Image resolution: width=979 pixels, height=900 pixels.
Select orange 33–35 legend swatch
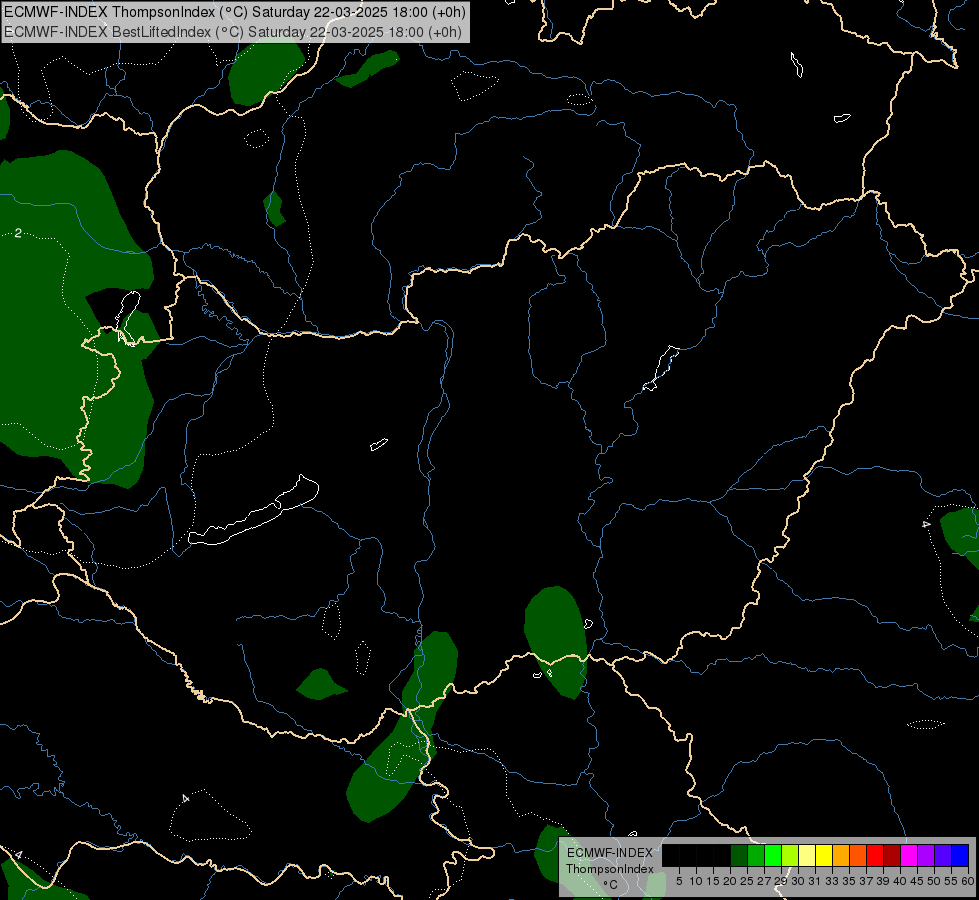click(x=841, y=855)
